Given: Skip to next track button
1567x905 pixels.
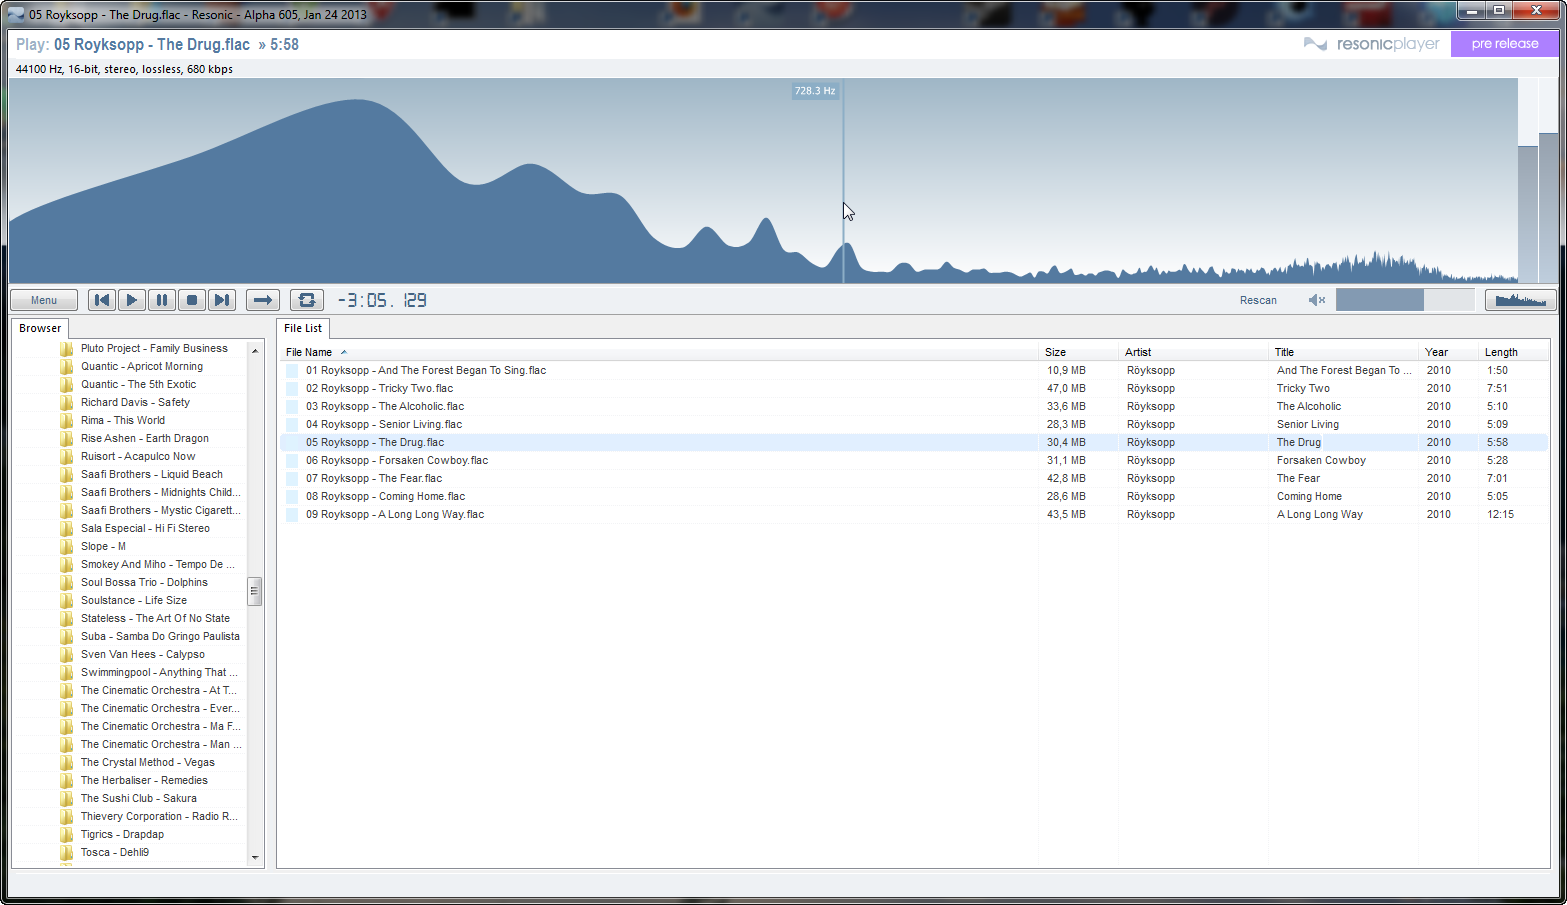Looking at the screenshot, I should [x=222, y=300].
